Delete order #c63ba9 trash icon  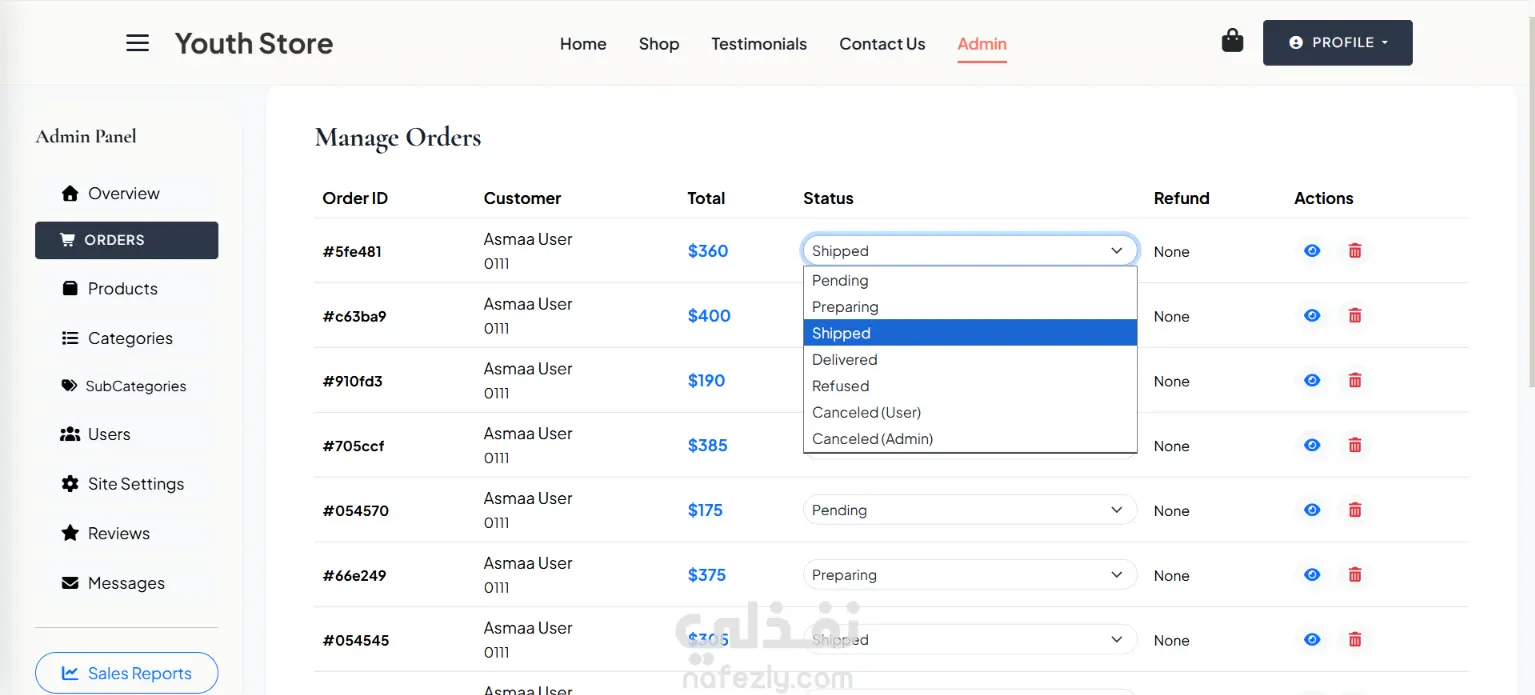pos(1355,316)
